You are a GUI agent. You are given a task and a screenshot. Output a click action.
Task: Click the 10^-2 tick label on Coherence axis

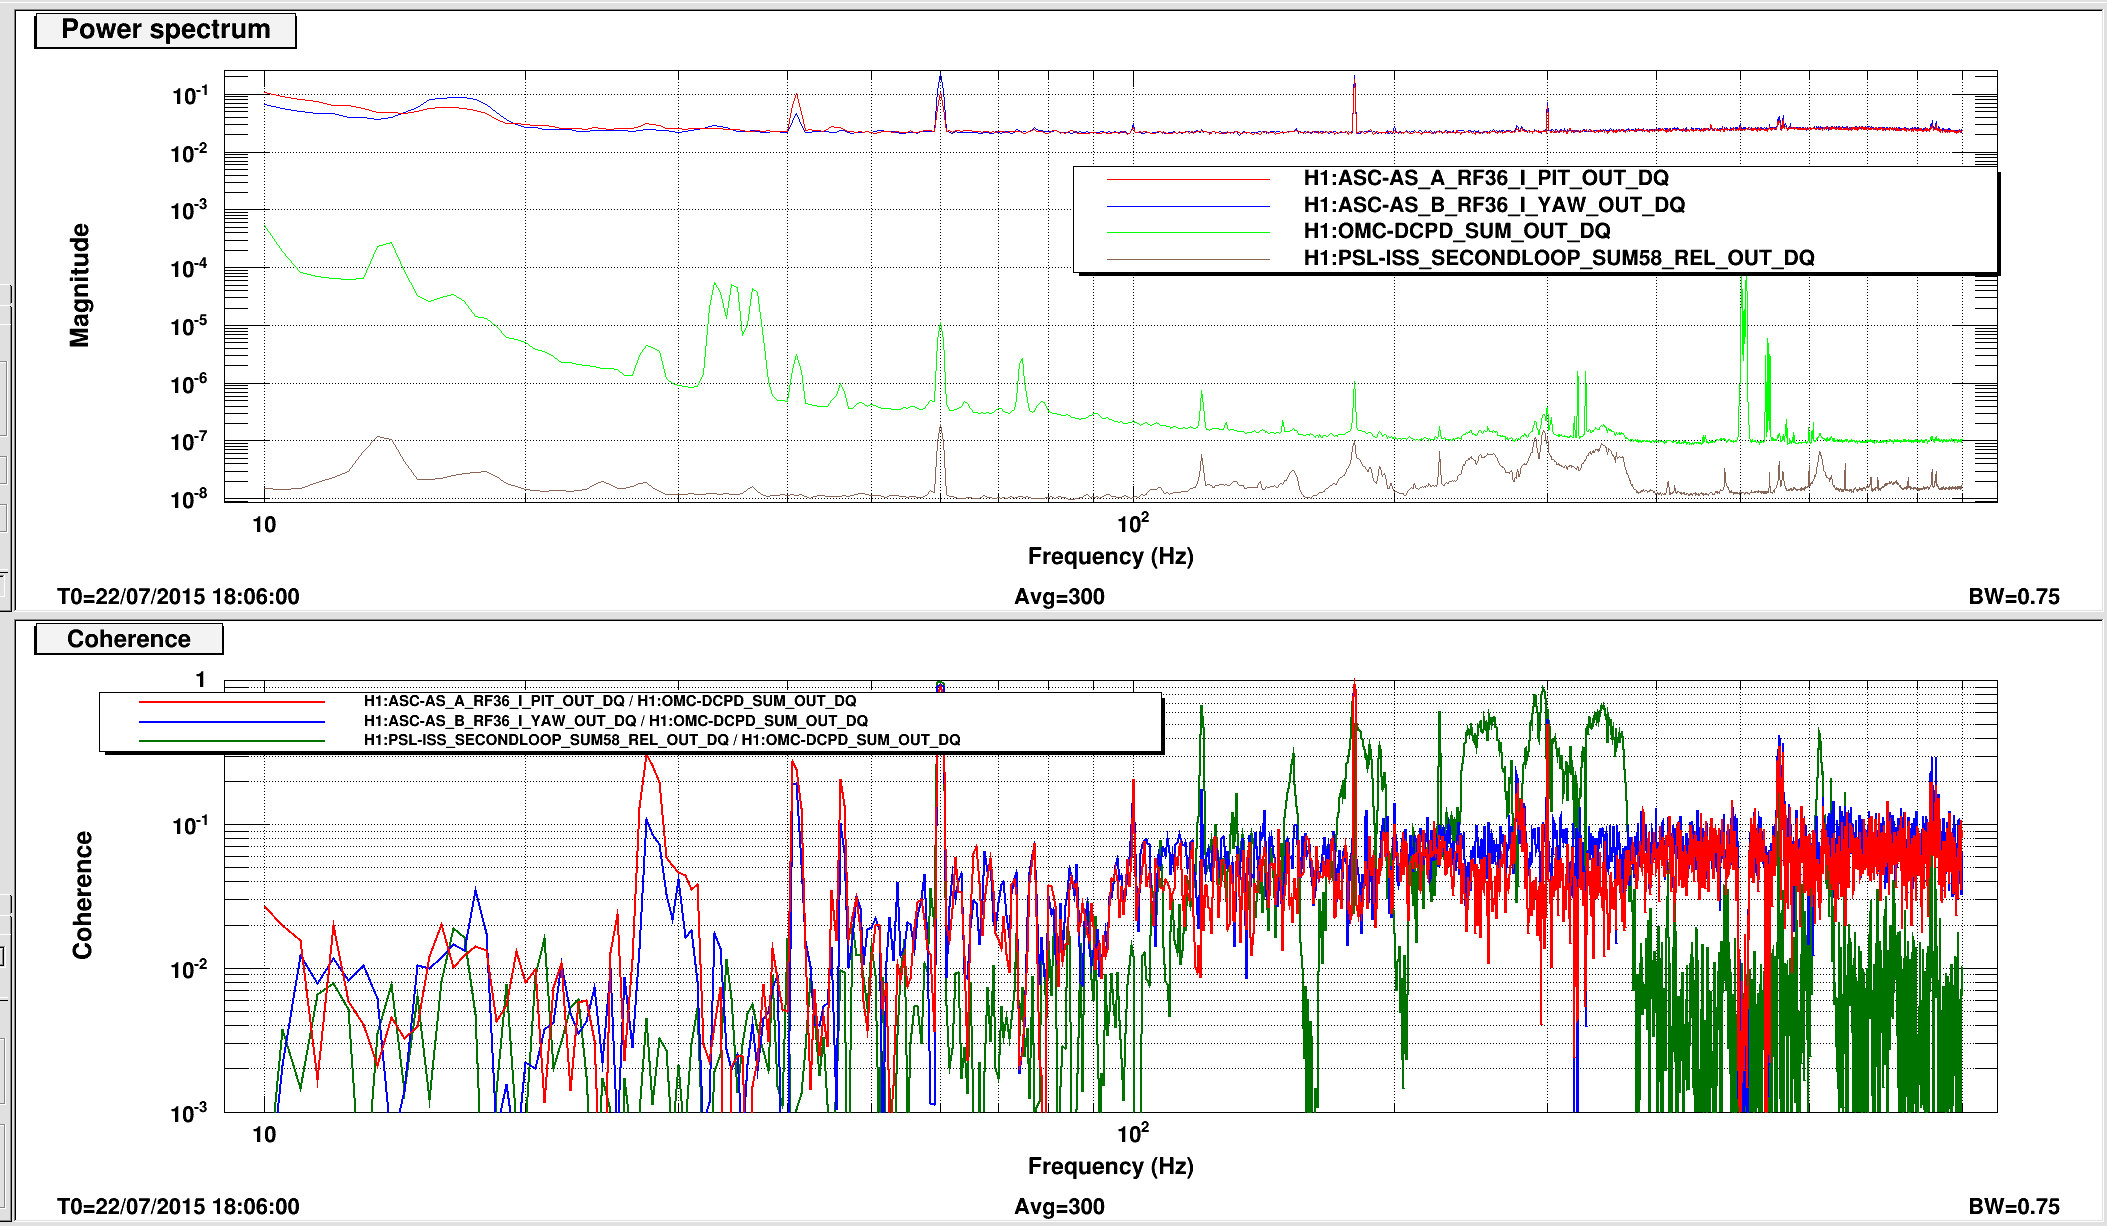click(x=190, y=969)
